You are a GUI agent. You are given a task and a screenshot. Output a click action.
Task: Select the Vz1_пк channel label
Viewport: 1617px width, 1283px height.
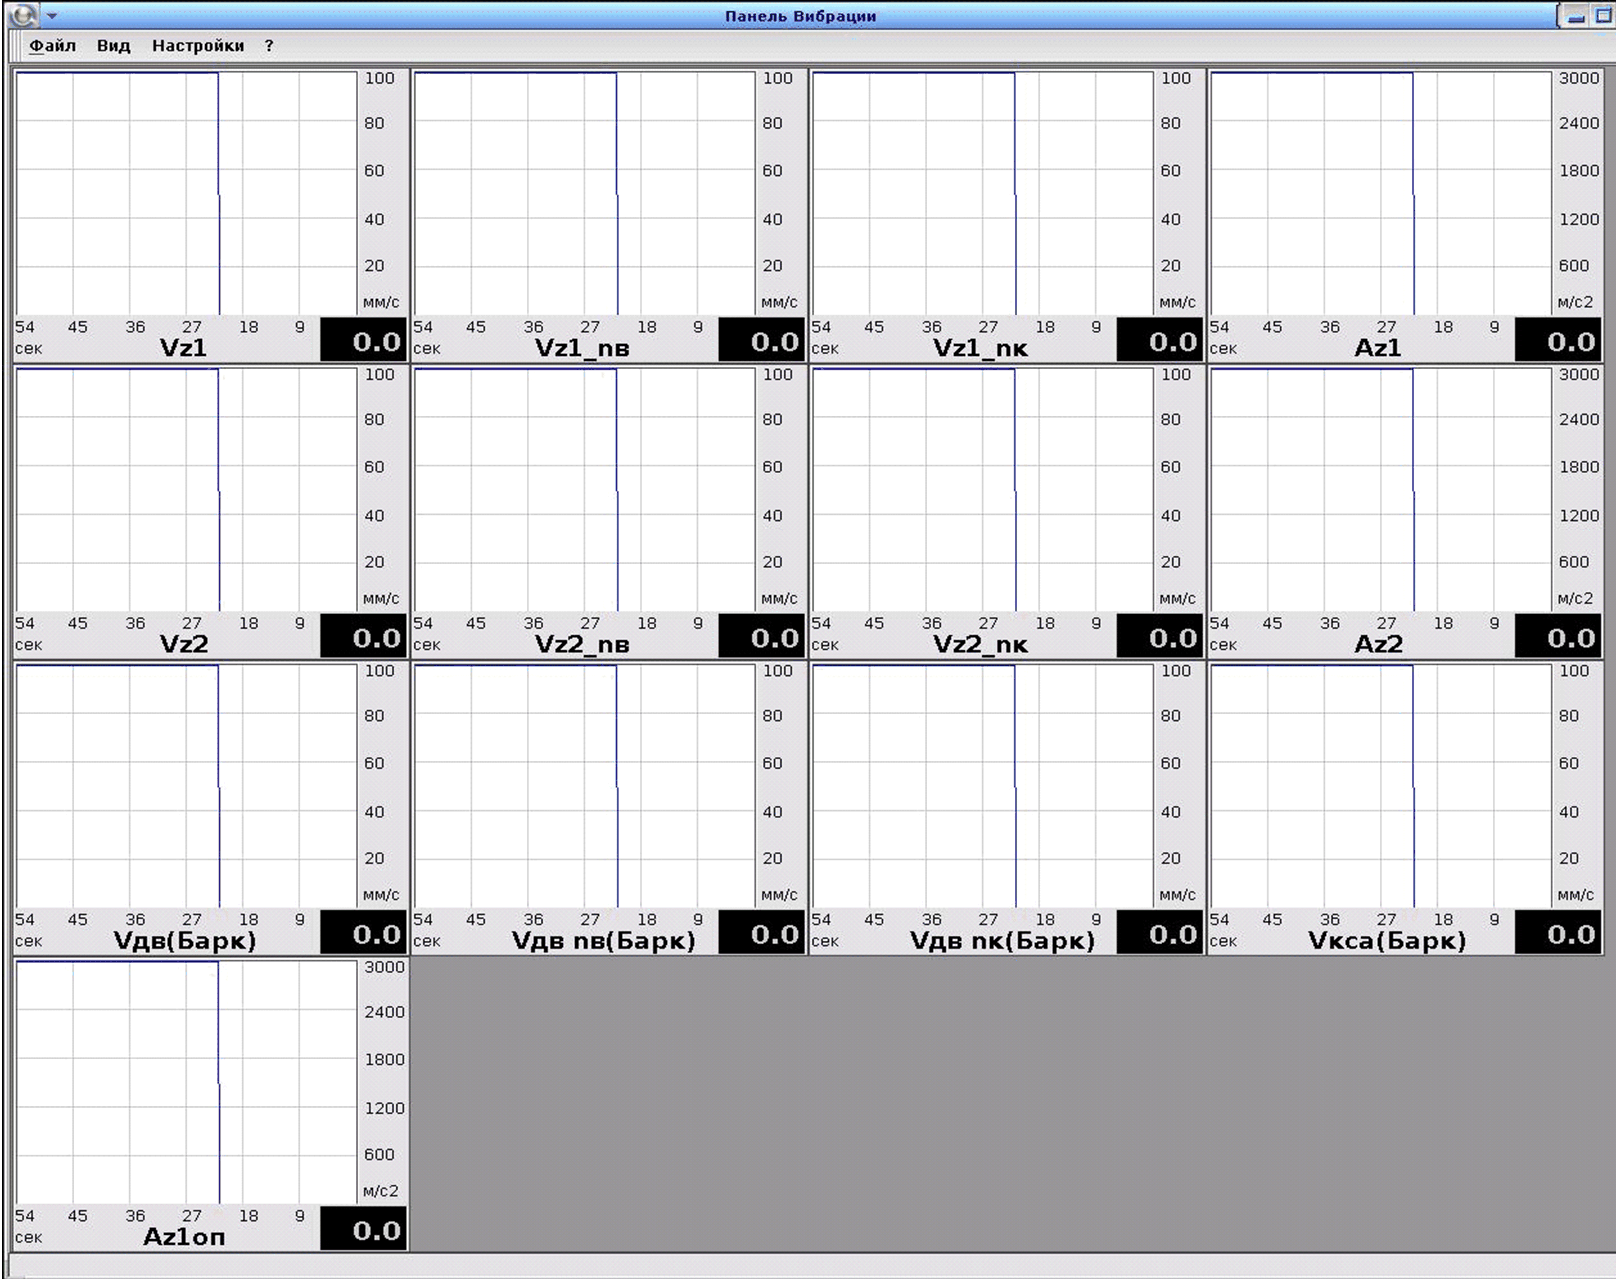(x=980, y=348)
